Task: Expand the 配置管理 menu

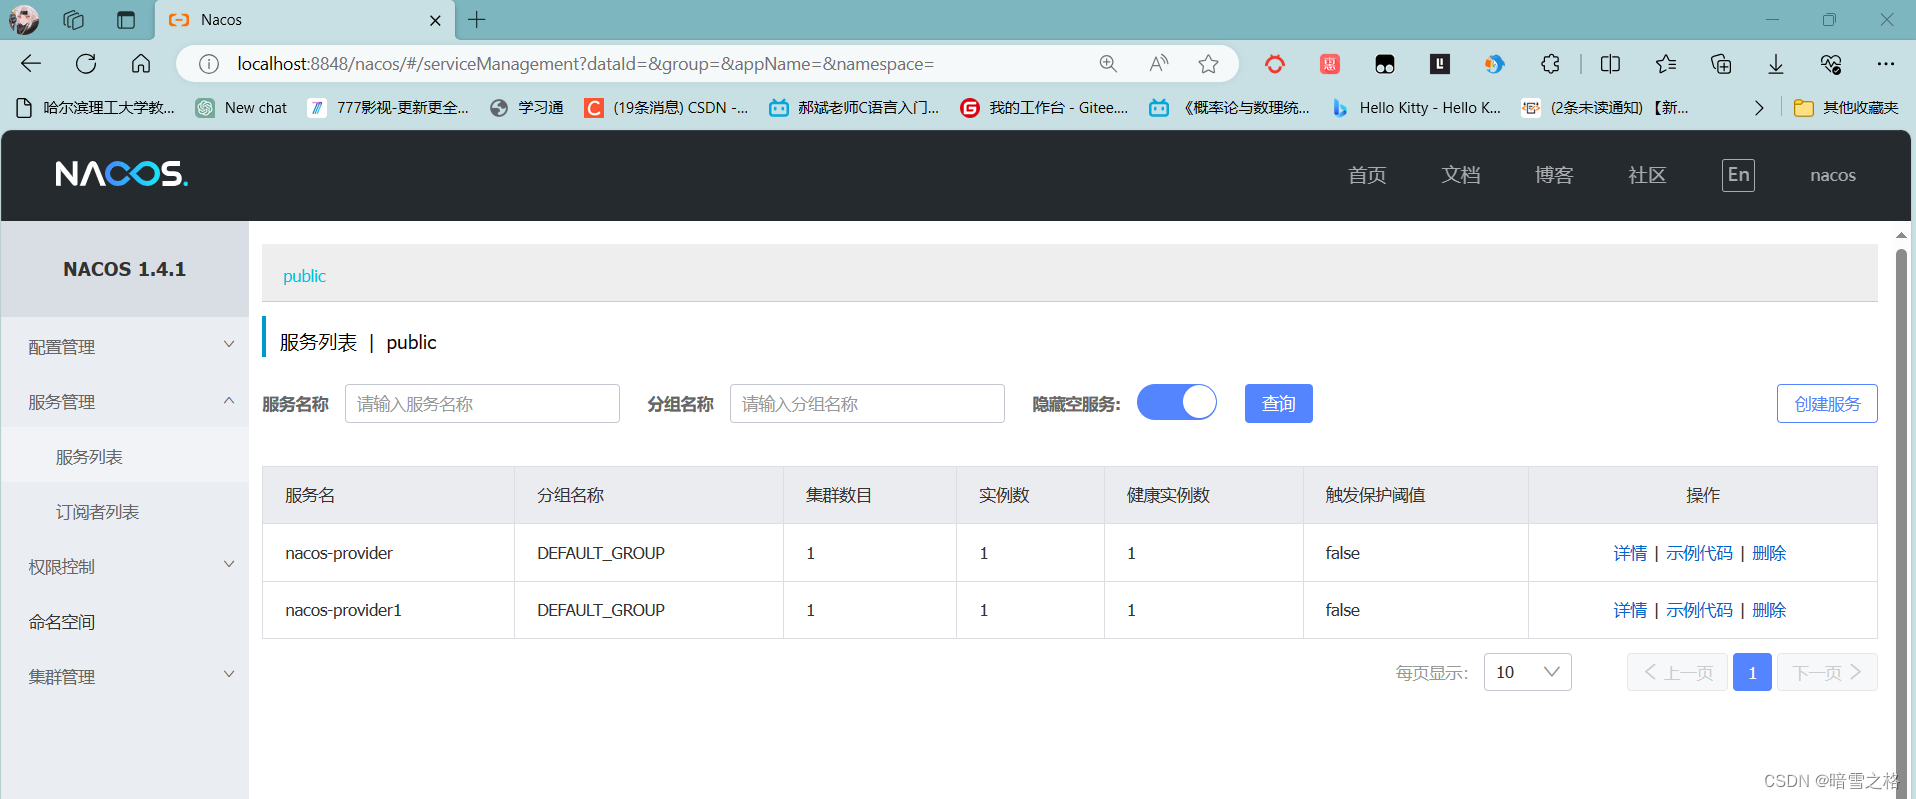Action: pyautogui.click(x=125, y=346)
